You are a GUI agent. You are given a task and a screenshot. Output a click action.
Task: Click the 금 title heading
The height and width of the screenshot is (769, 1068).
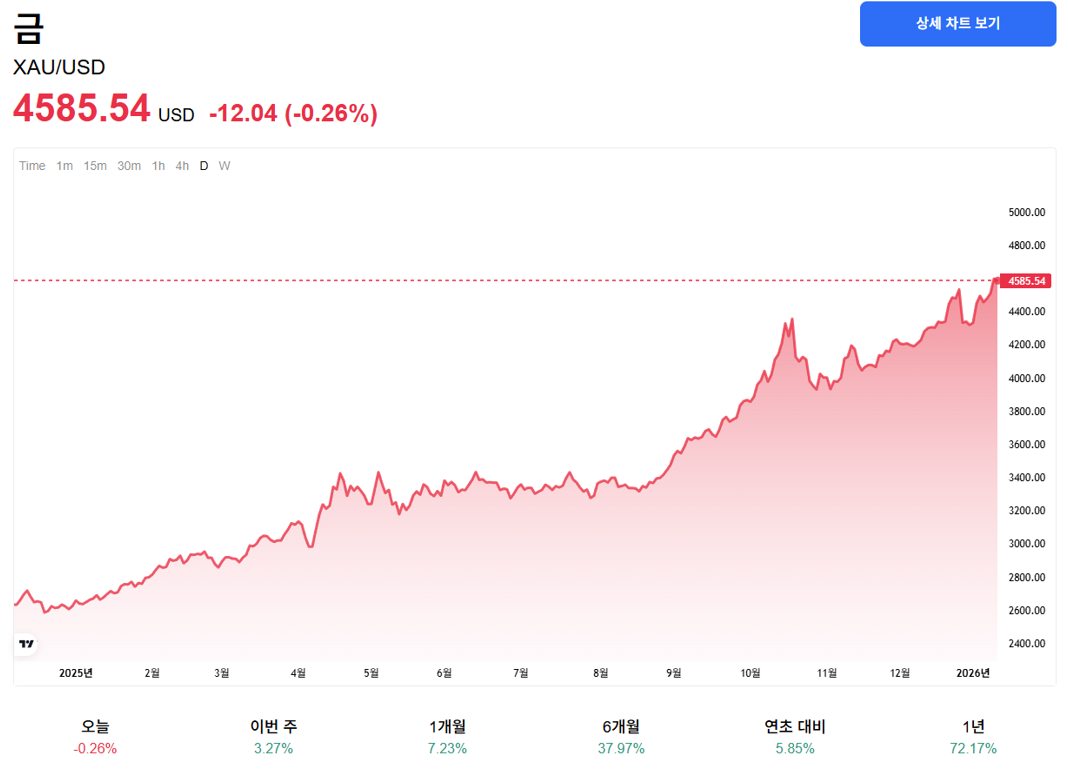pos(27,28)
